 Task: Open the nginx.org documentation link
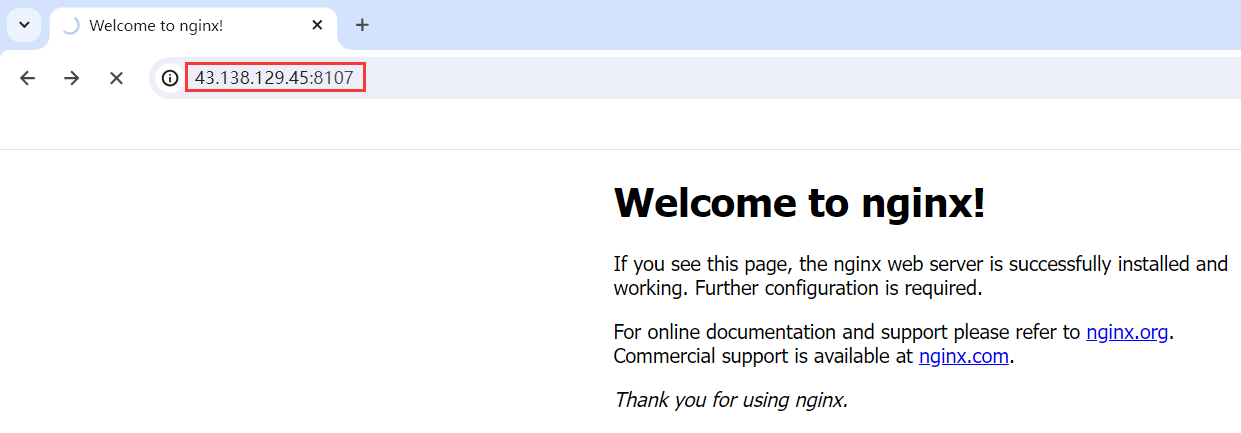point(1127,332)
